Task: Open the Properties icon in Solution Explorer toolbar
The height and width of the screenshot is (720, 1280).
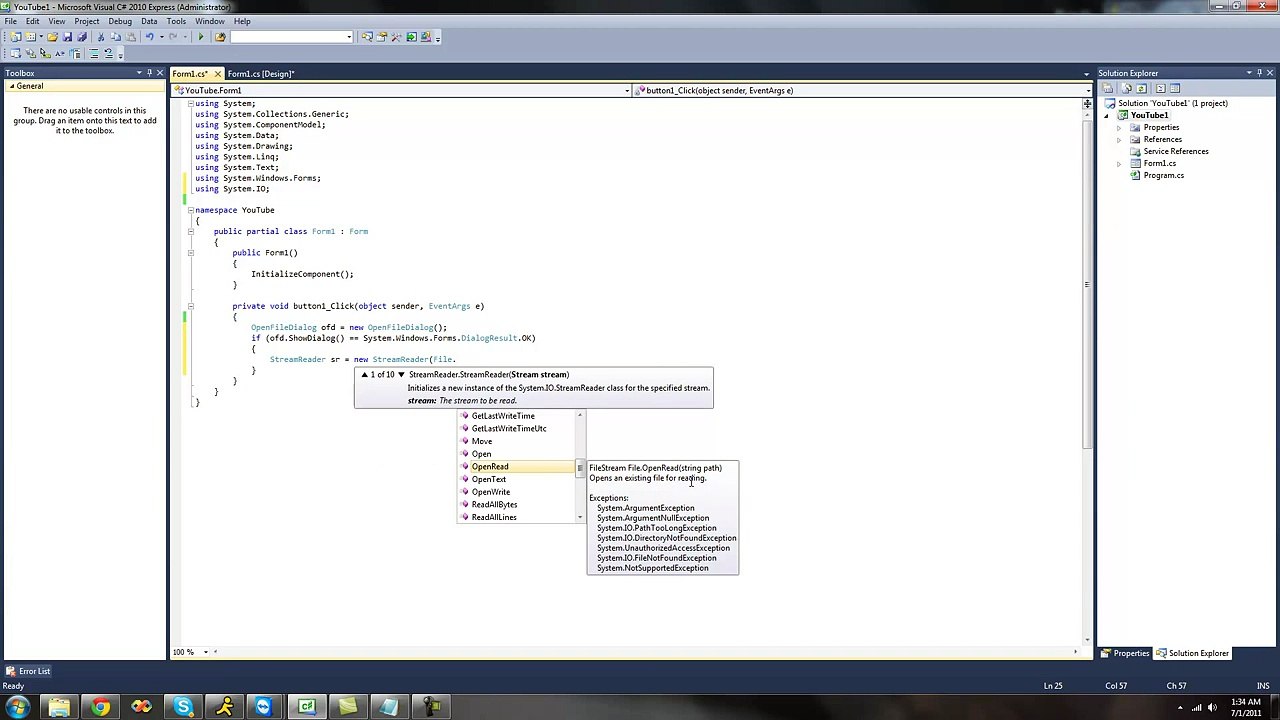Action: 1107,88
